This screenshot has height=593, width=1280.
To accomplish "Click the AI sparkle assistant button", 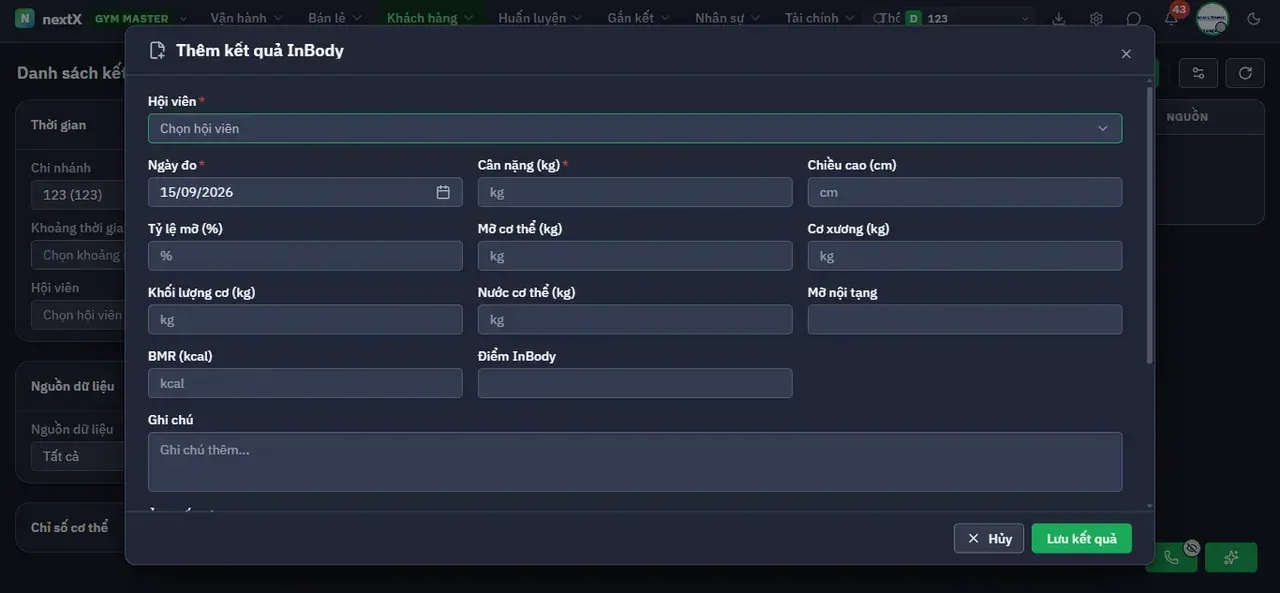I will click(1231, 557).
